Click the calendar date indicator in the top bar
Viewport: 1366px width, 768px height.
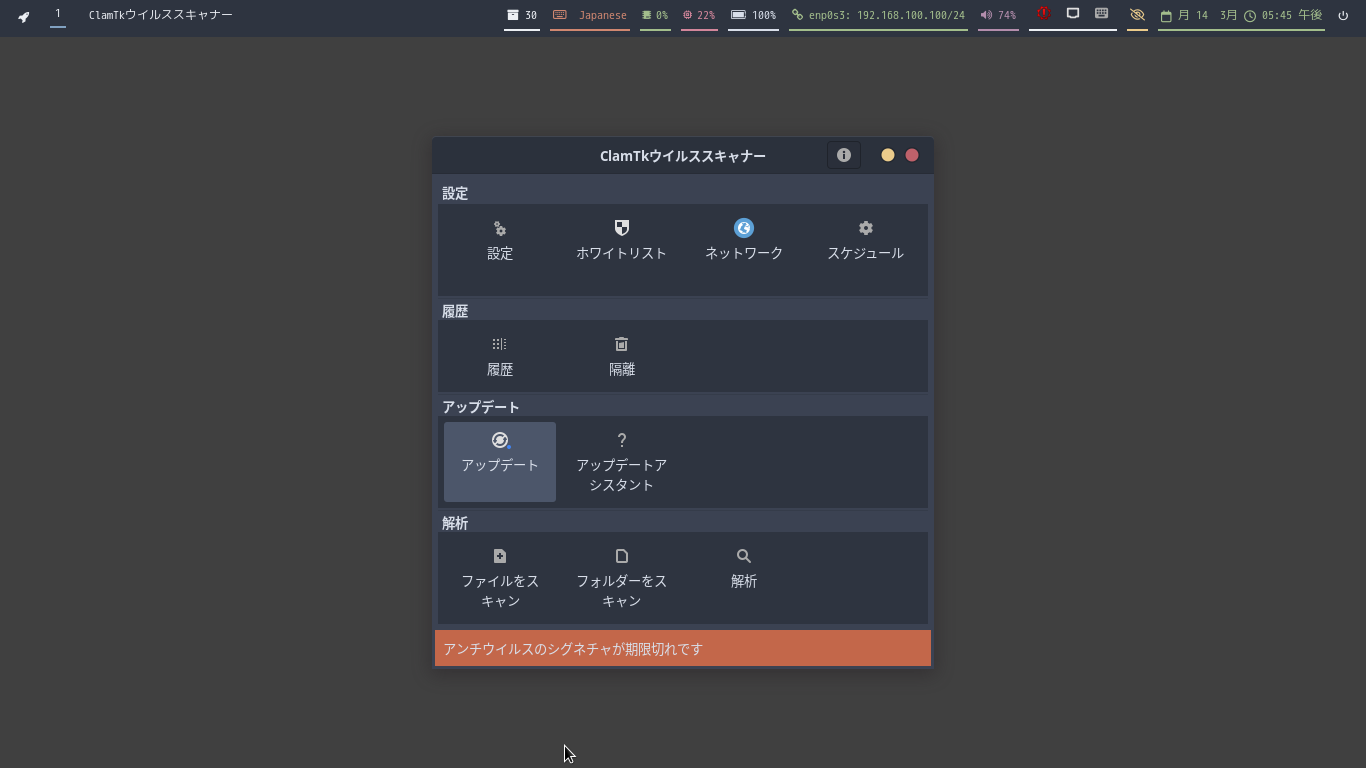pos(1198,15)
